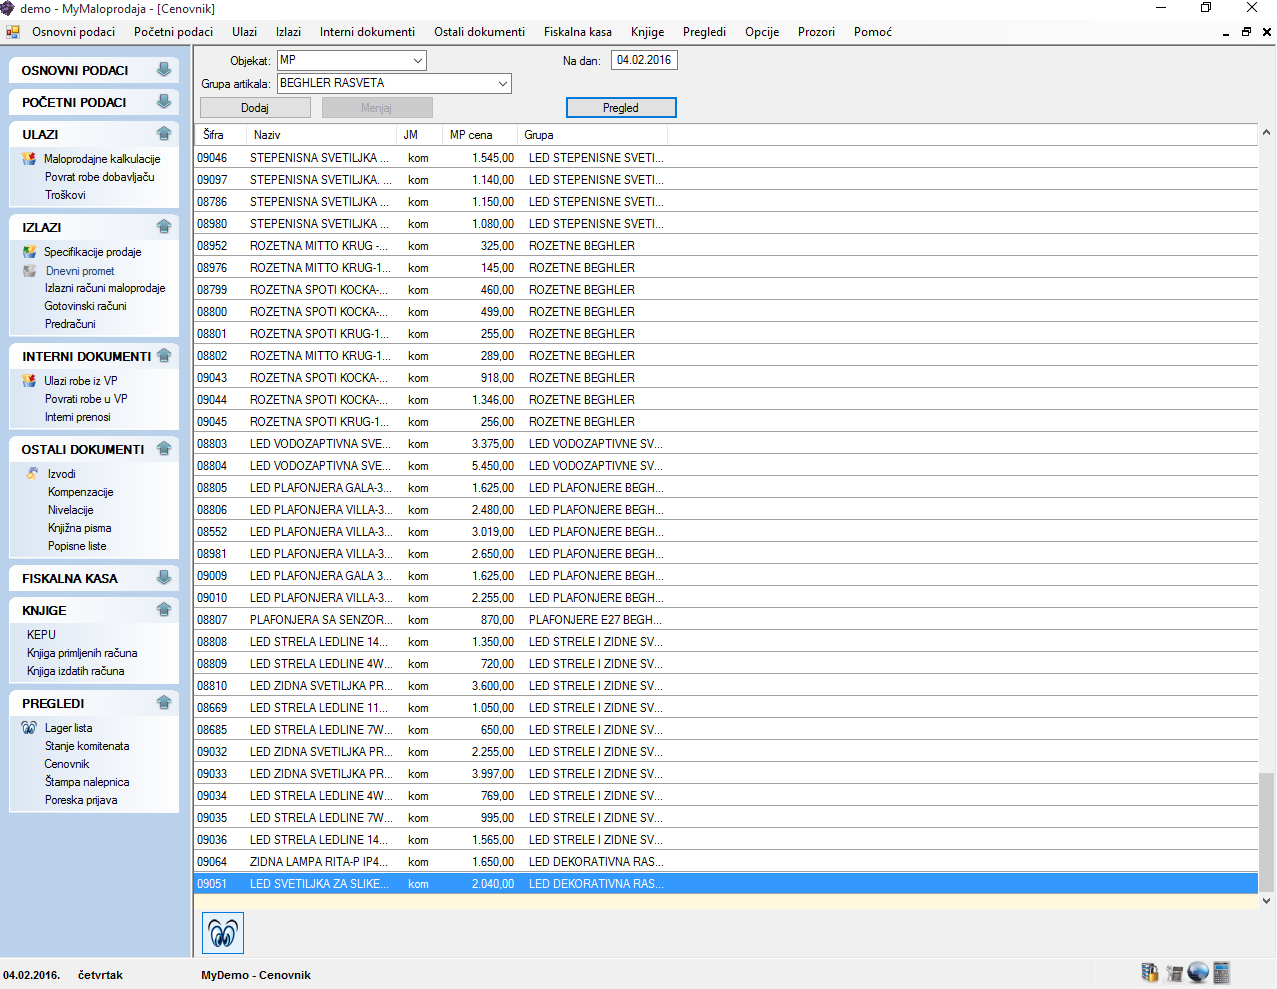
Task: Click the Izvodi icon in Ostali dokumenti
Action: point(33,474)
